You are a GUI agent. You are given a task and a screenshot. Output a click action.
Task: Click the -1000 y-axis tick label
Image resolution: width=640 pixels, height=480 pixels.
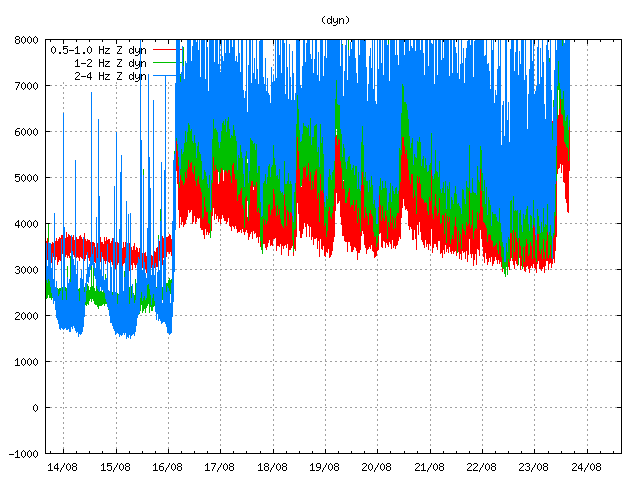22,454
